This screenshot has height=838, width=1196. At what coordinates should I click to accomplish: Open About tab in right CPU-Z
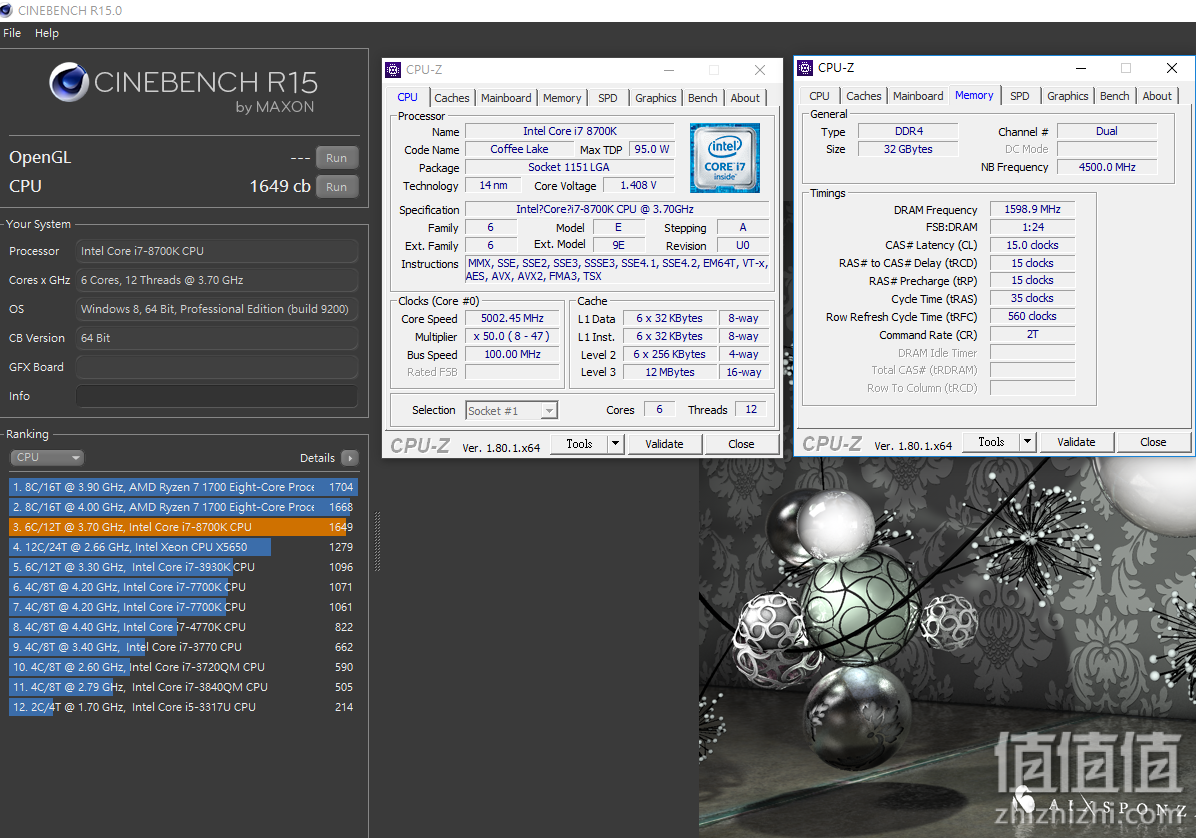point(1157,95)
